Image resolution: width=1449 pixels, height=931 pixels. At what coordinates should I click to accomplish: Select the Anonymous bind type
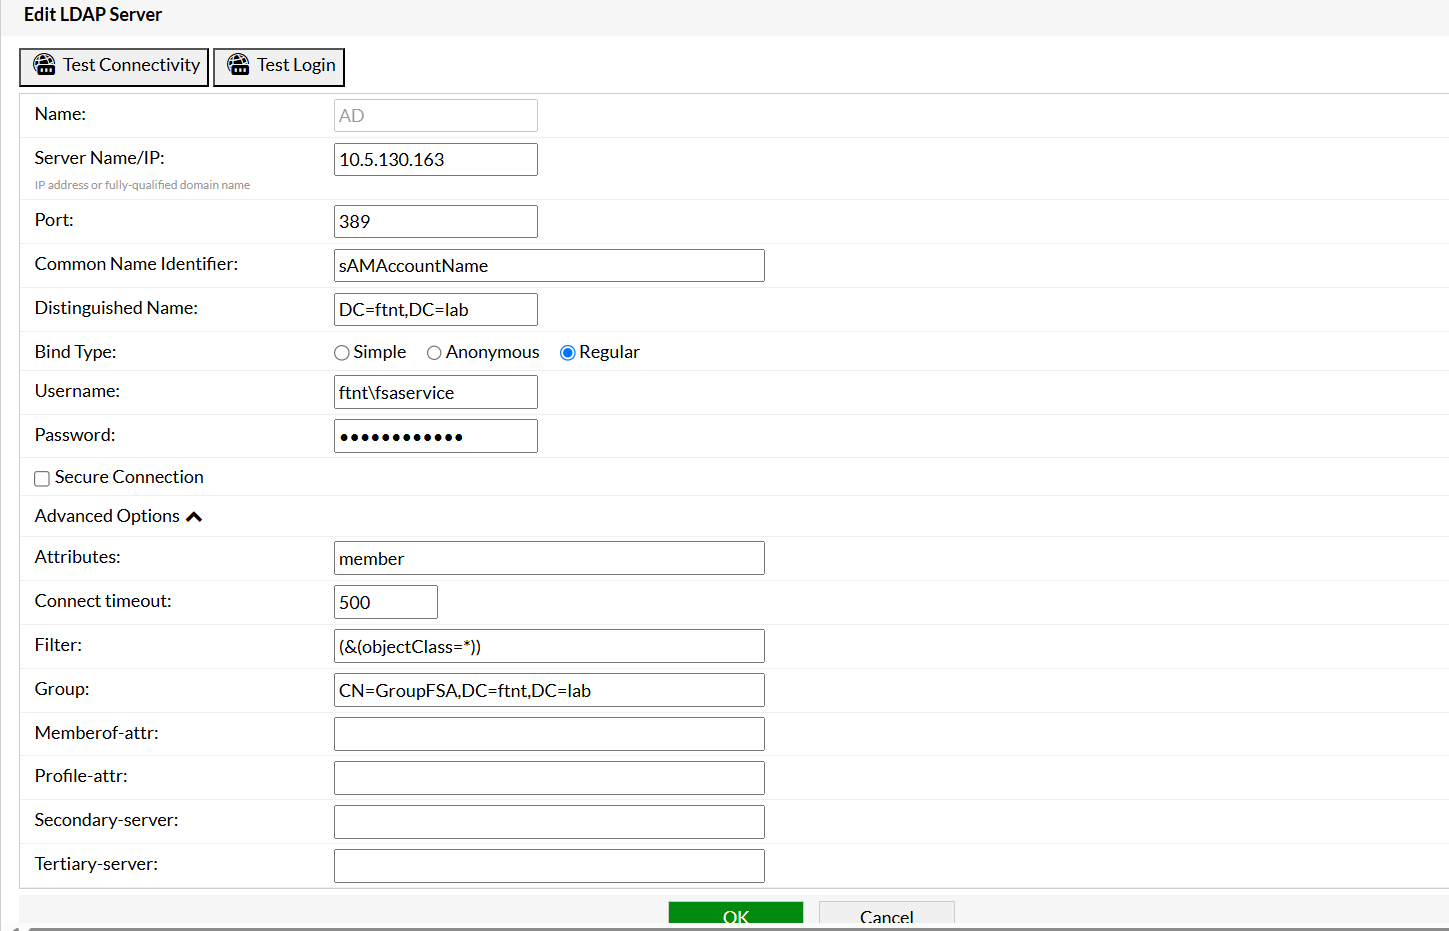[x=434, y=353]
